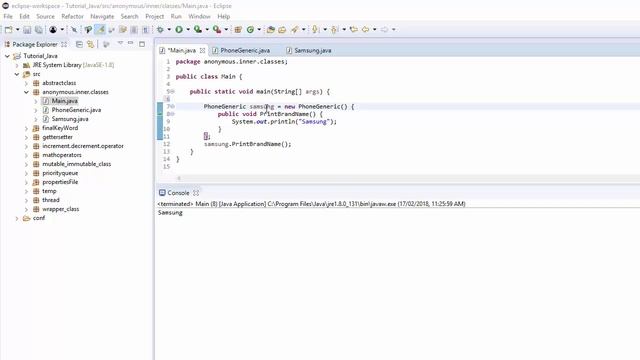Image resolution: width=640 pixels, height=360 pixels.
Task: Click the Debug bug icon
Action: click(x=160, y=29)
